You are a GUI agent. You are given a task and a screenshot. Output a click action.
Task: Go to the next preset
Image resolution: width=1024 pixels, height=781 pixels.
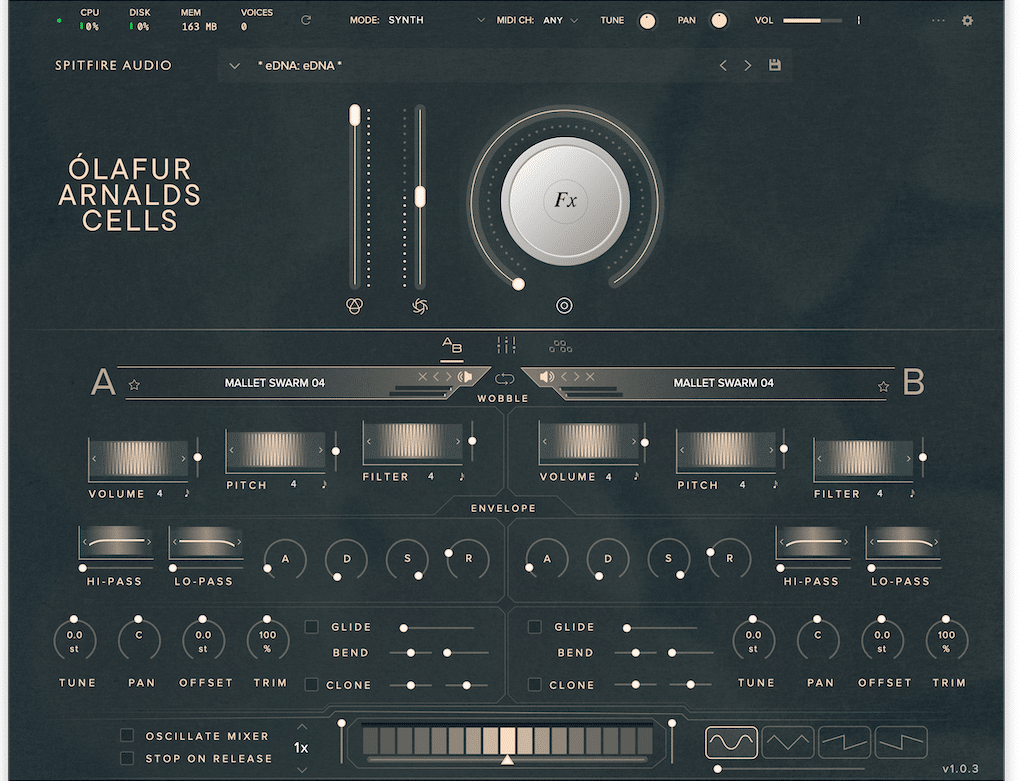(x=748, y=65)
